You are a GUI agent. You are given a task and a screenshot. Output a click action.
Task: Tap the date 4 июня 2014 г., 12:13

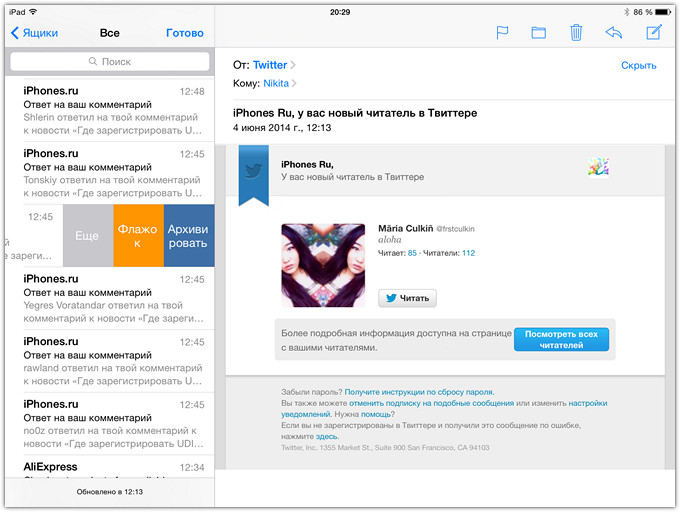(282, 128)
